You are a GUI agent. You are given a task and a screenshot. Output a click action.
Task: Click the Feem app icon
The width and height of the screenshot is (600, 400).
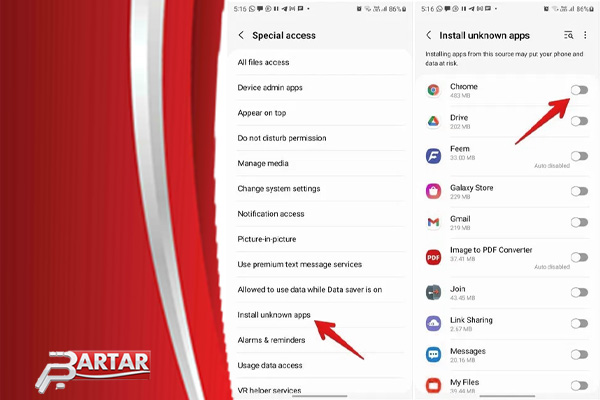[433, 155]
